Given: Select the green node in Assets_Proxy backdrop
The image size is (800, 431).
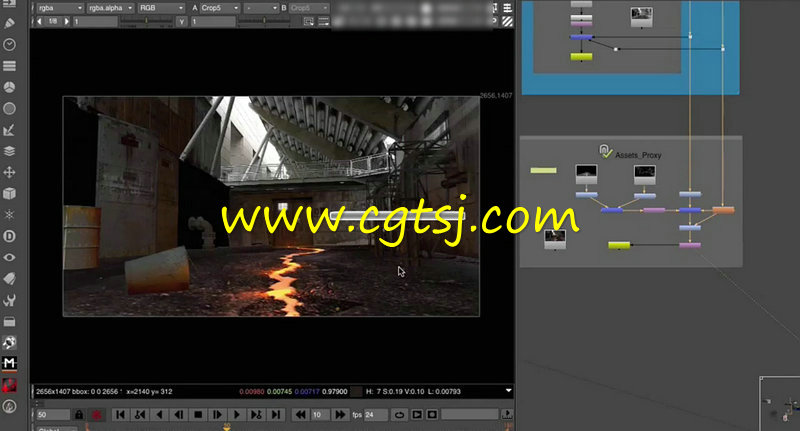Looking at the screenshot, I should coord(619,245).
